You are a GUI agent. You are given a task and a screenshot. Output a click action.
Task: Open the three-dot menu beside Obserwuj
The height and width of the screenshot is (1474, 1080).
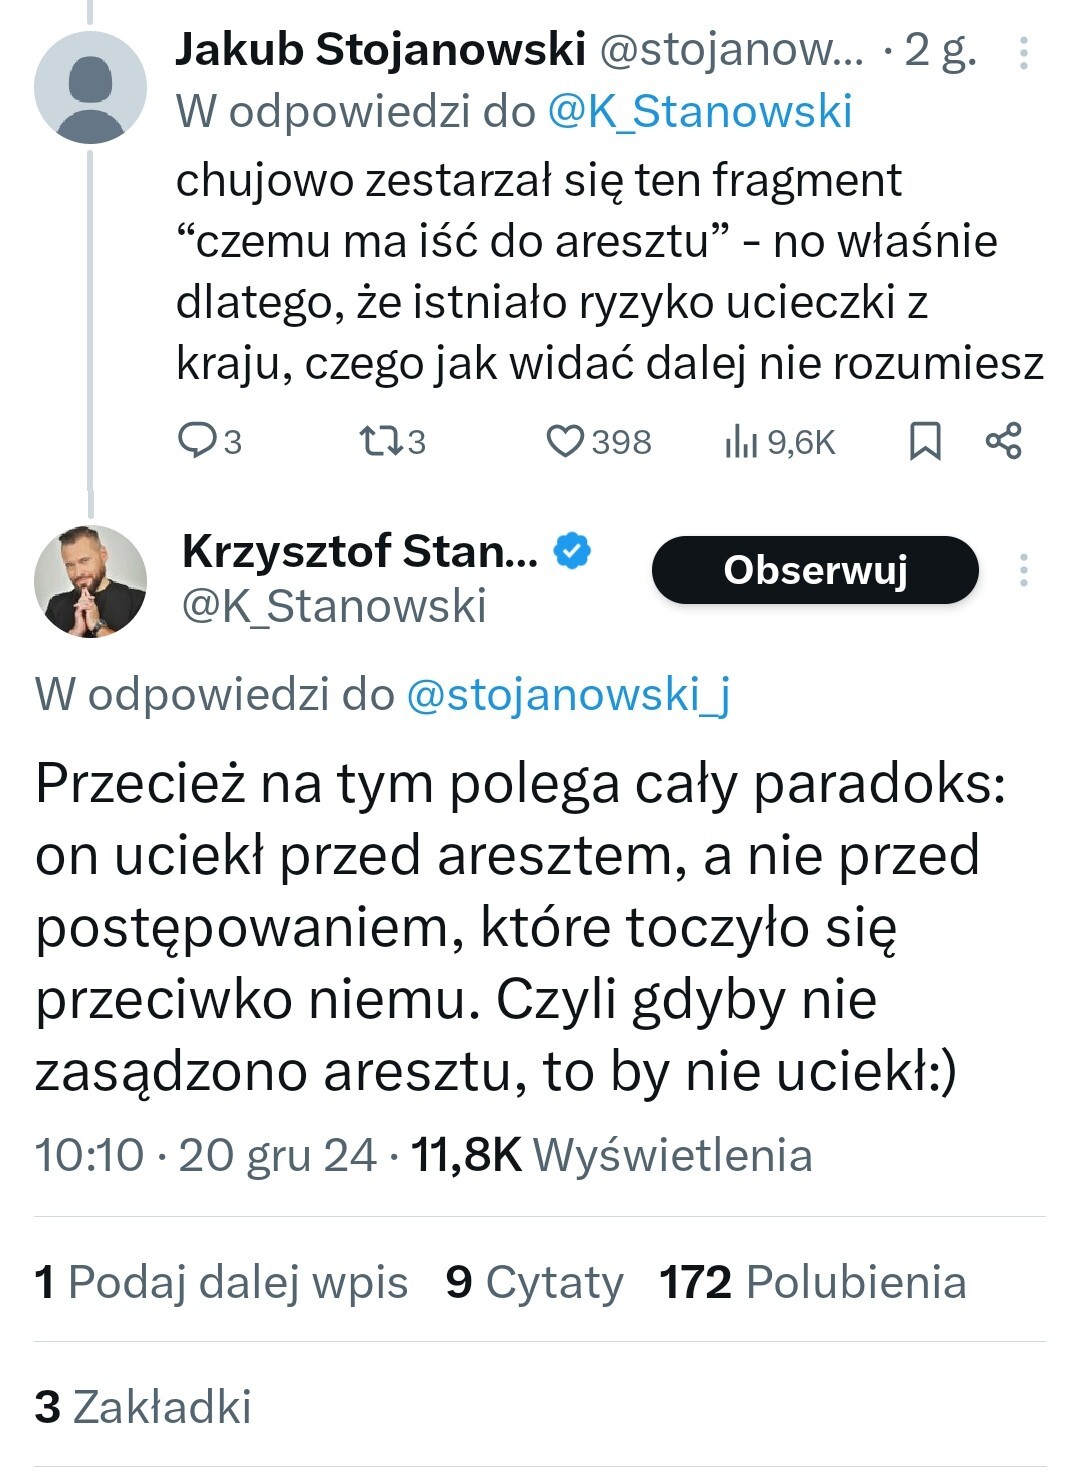[x=1023, y=570]
